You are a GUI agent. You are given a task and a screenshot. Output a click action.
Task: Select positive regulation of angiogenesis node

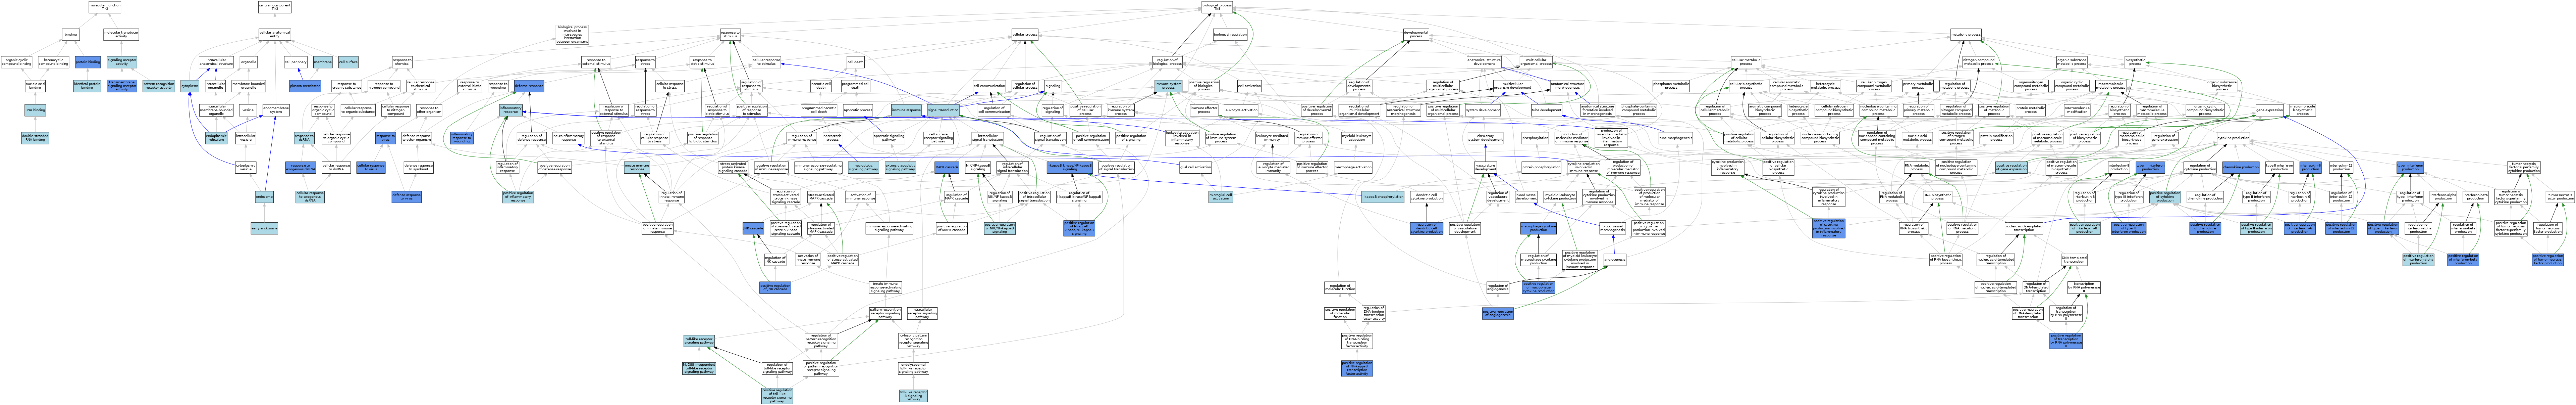[x=1498, y=313]
